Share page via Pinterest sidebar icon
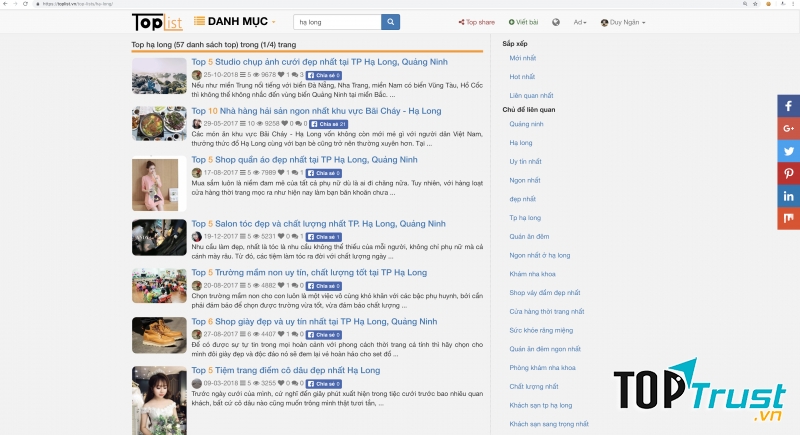The height and width of the screenshot is (435, 800). pos(788,173)
